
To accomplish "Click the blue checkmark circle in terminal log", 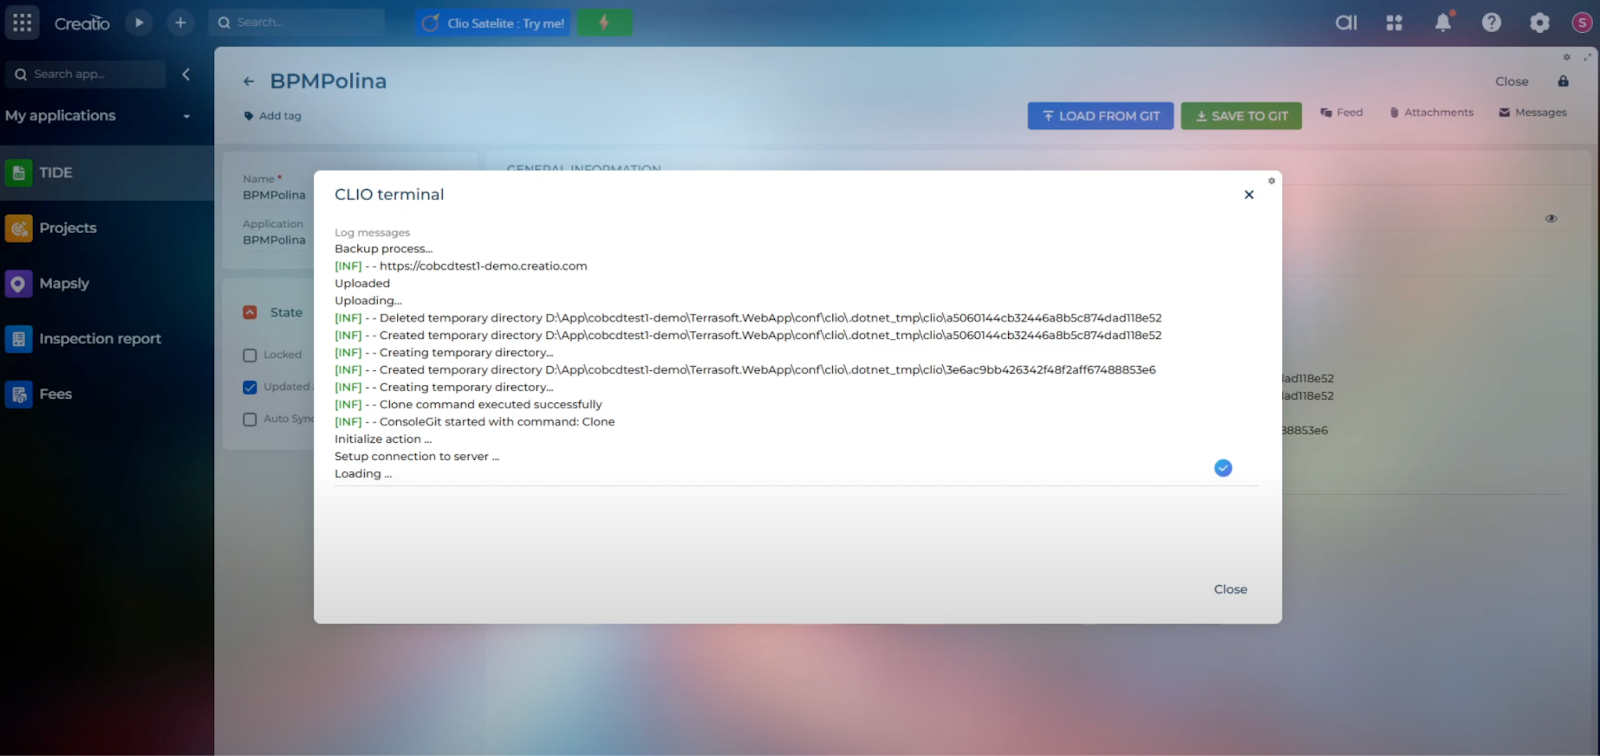I will pos(1223,468).
